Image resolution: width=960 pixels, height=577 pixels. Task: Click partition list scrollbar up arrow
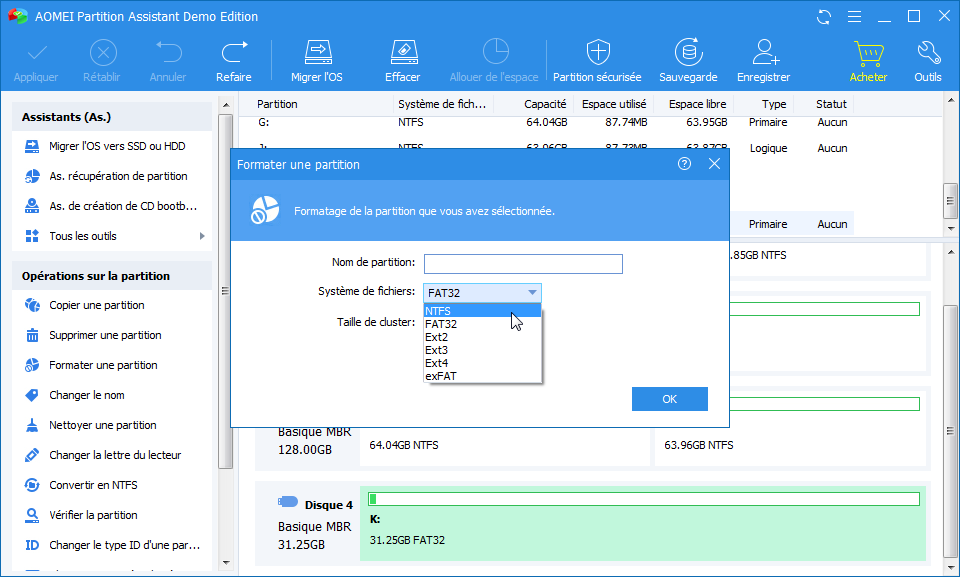click(x=950, y=100)
